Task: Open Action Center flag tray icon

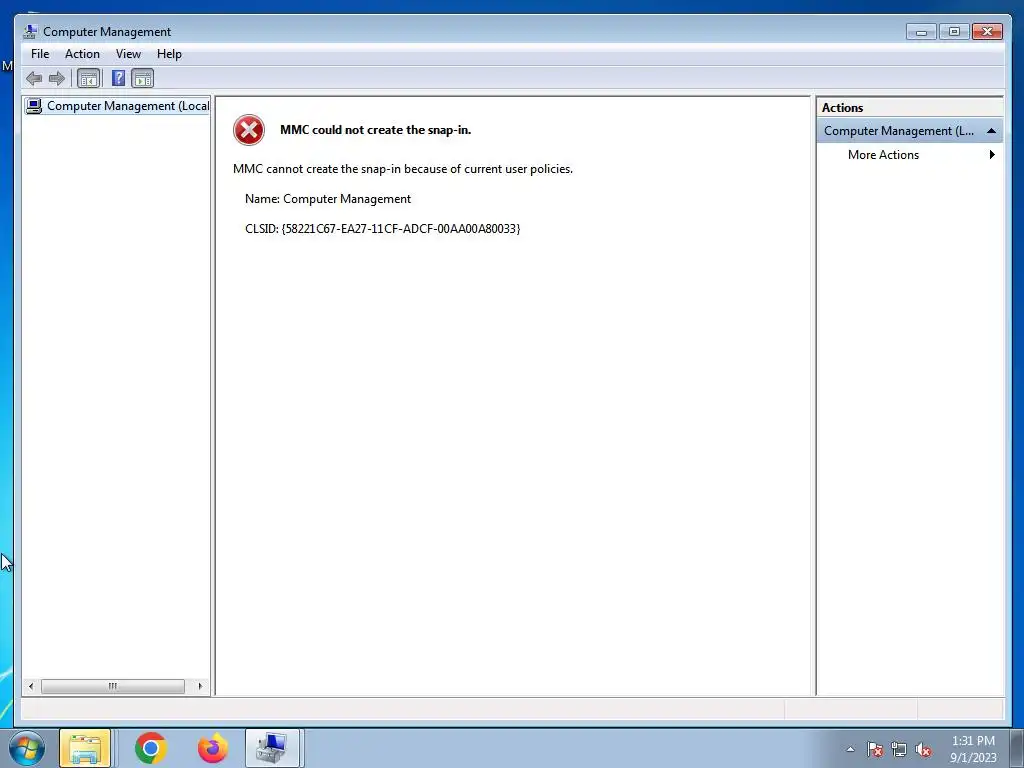Action: click(x=875, y=750)
